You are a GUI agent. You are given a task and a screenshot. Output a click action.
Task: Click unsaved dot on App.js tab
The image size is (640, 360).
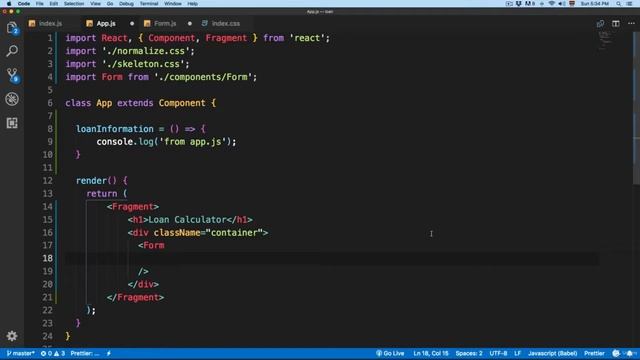coord(132,24)
